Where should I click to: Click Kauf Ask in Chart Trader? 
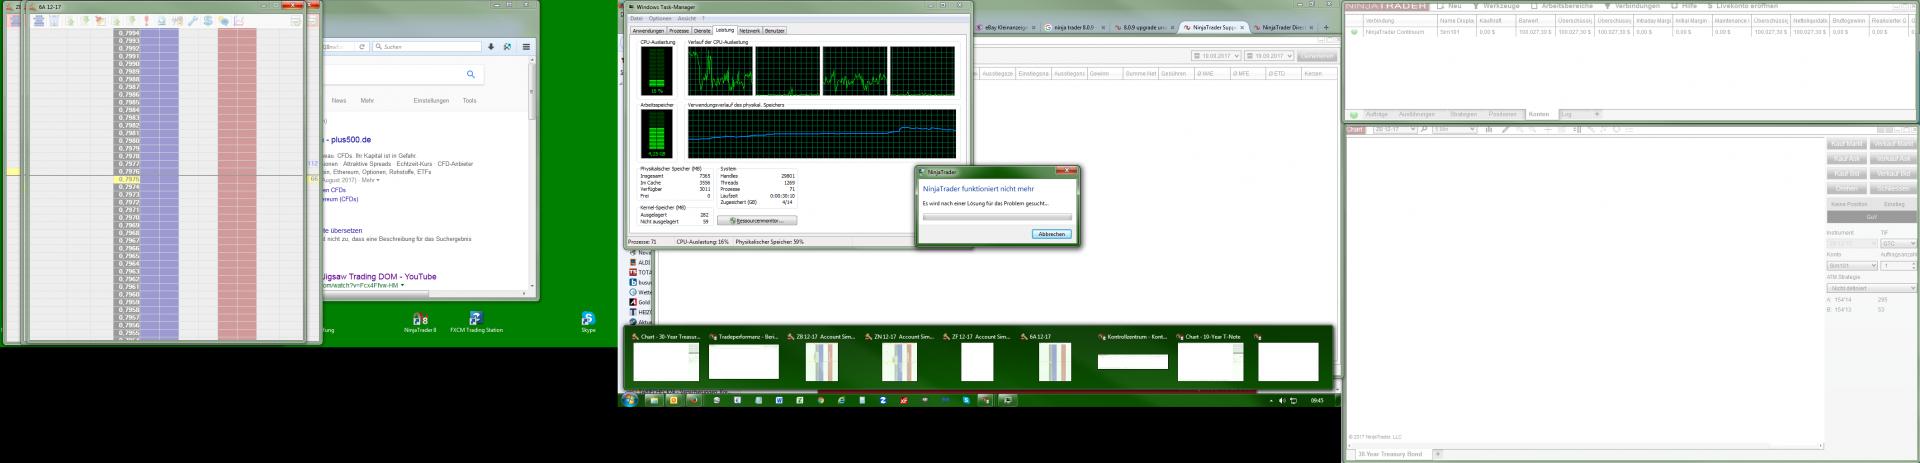pyautogui.click(x=1846, y=158)
